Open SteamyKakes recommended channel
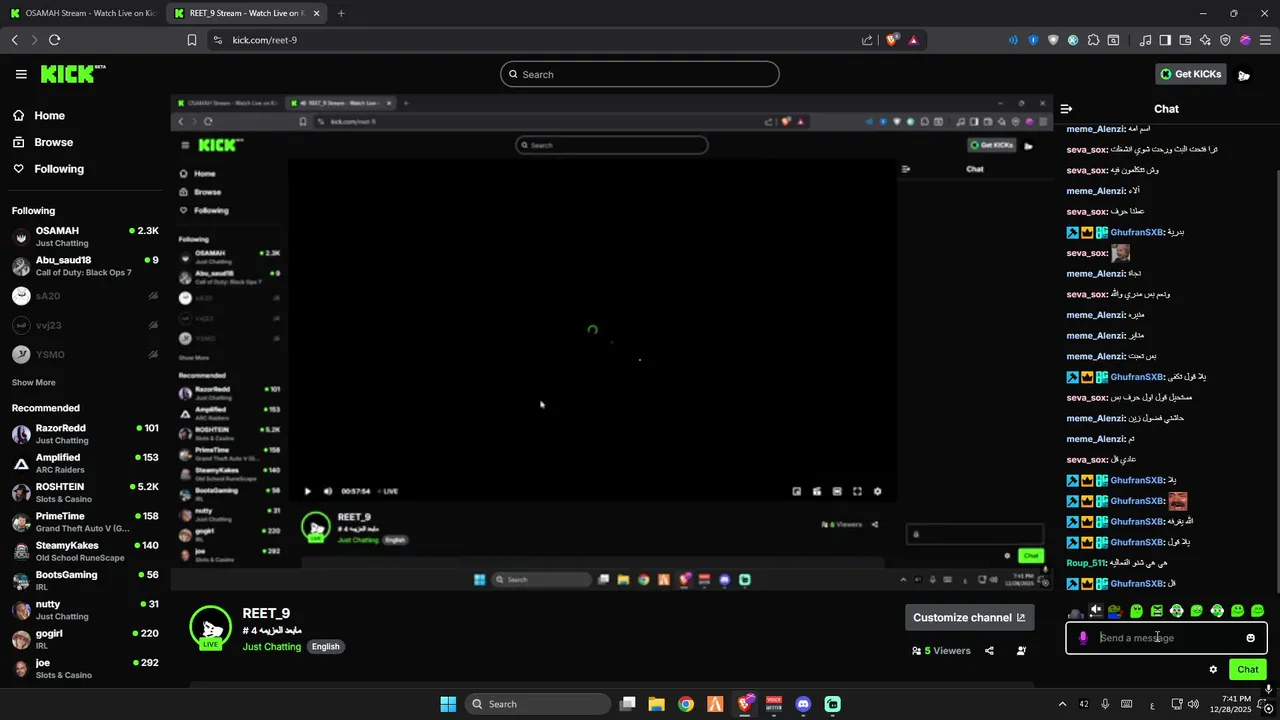1280x720 pixels. pos(85,551)
